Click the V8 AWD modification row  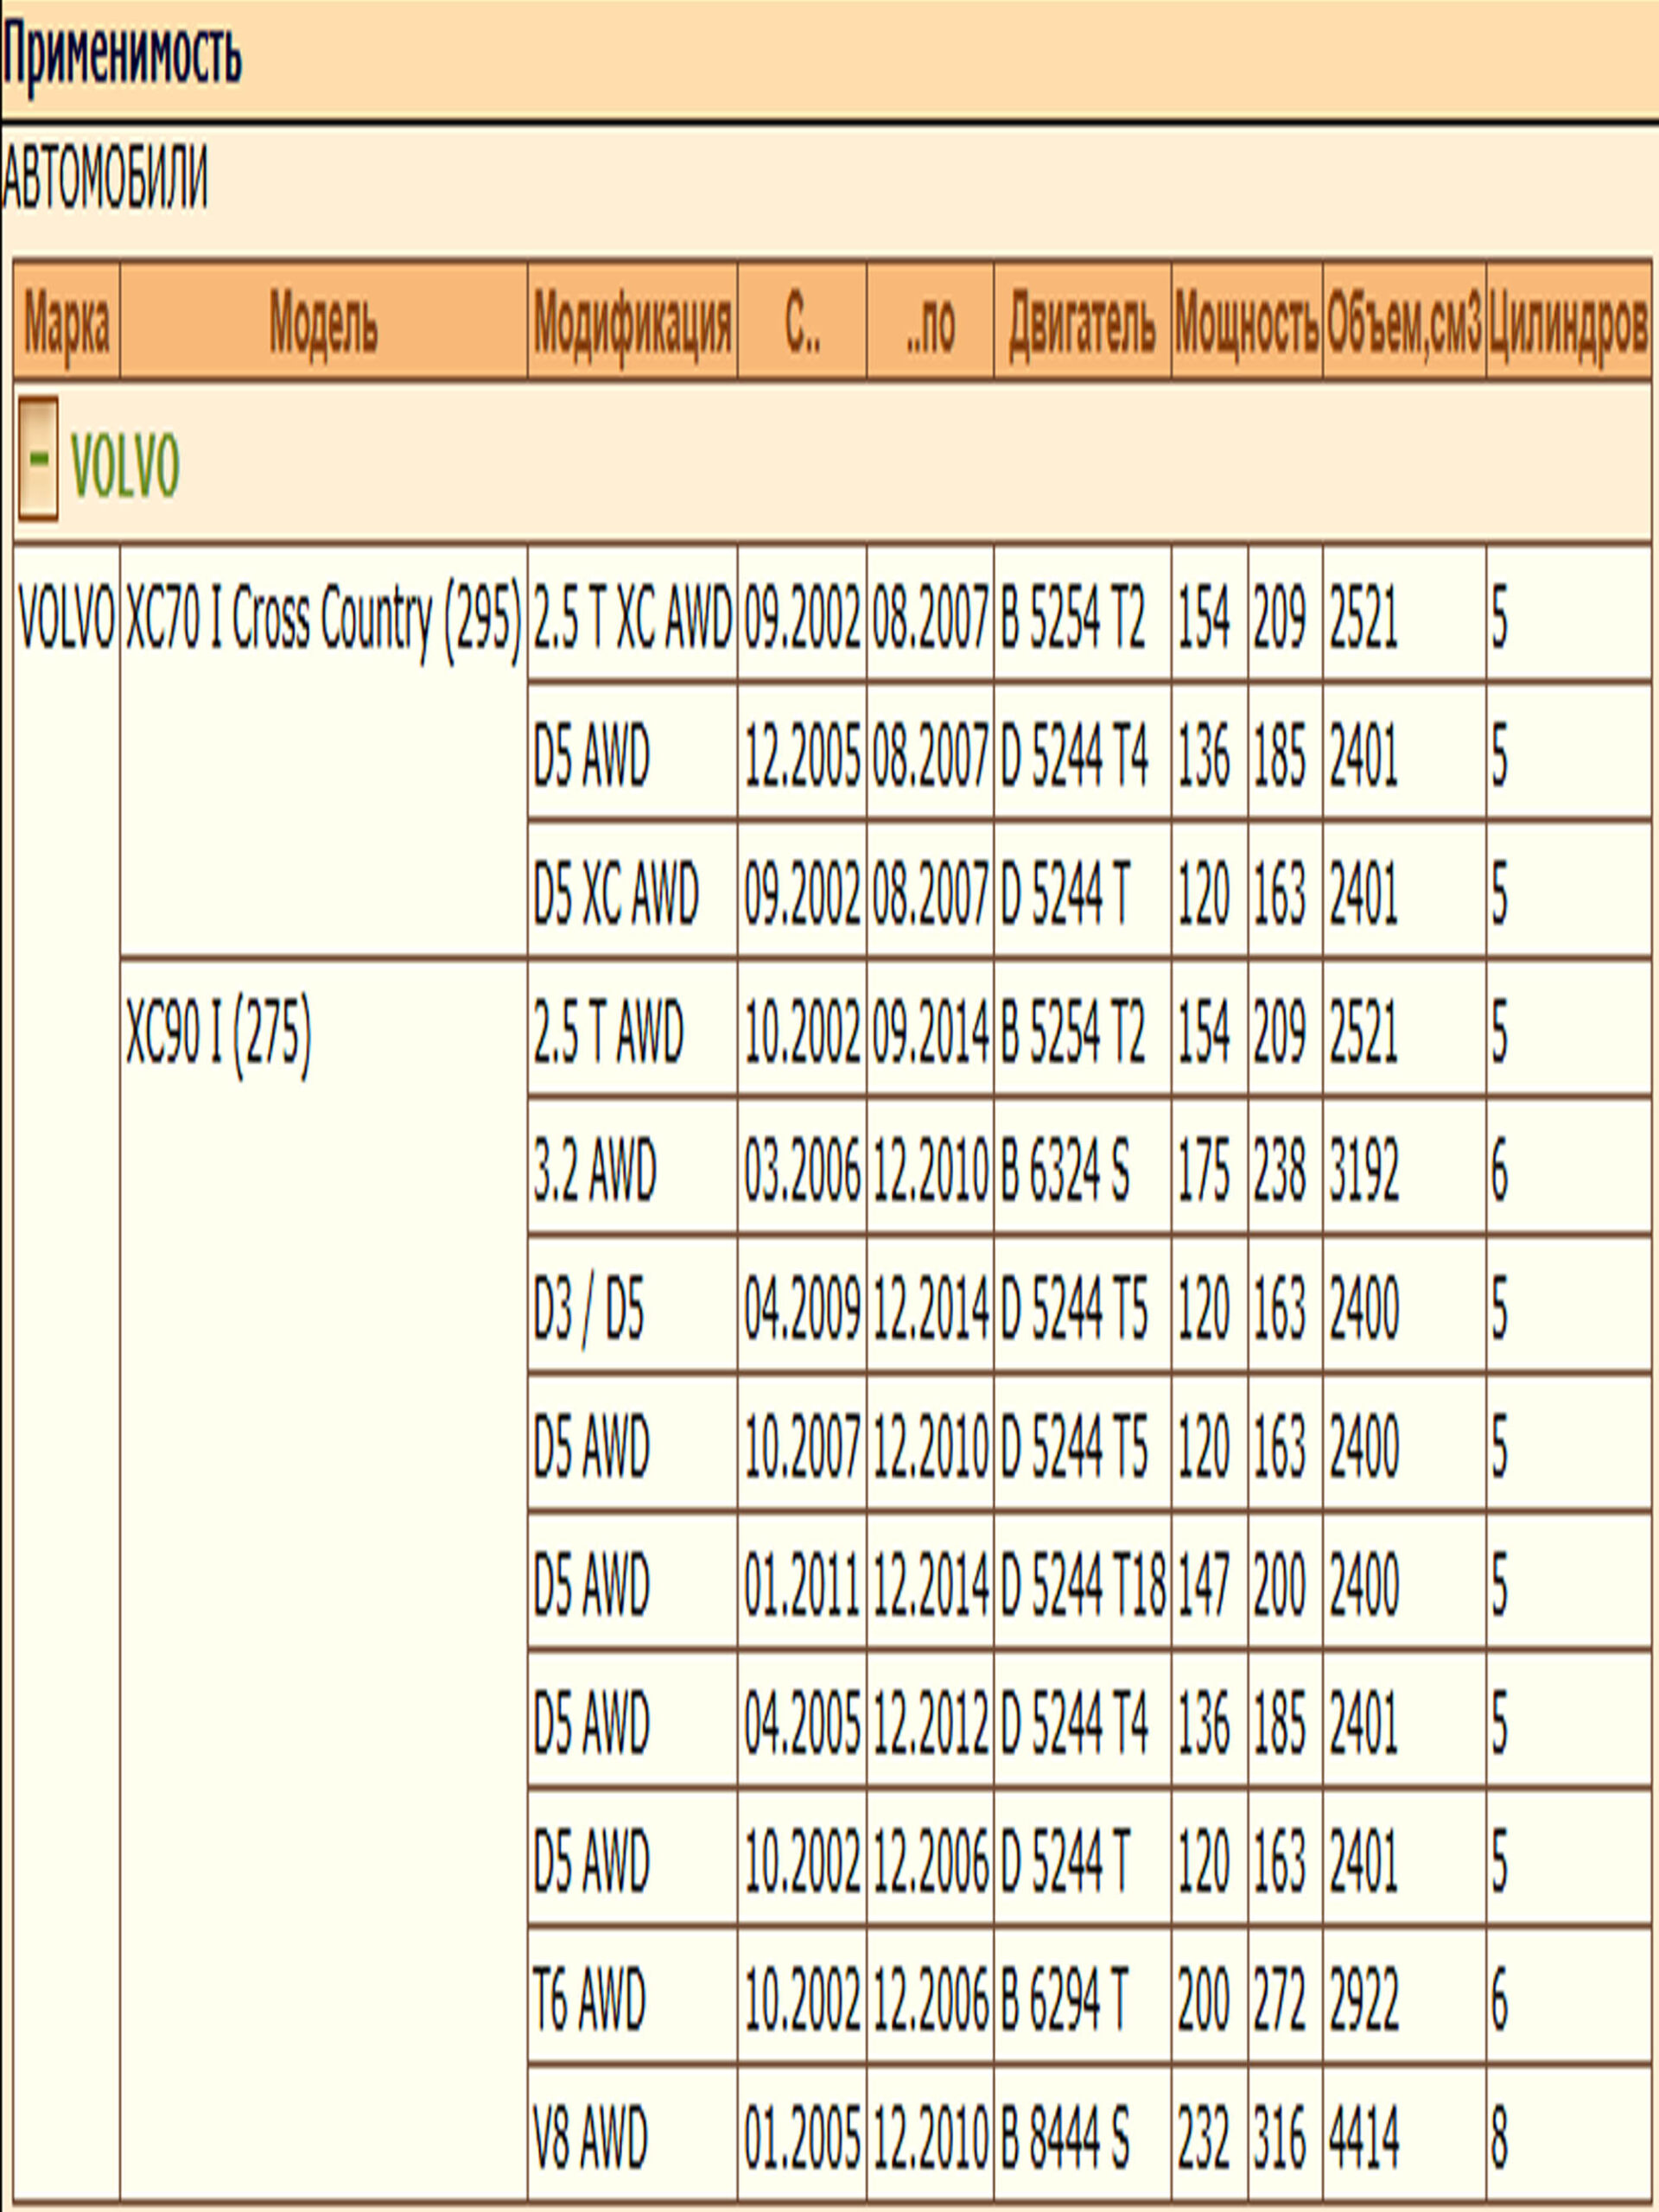[x=590, y=2138]
